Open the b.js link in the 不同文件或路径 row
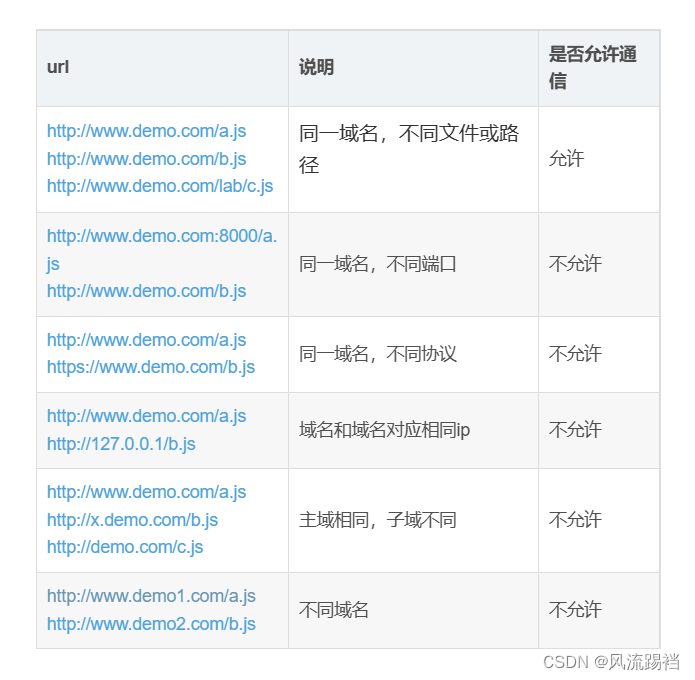 tap(146, 159)
